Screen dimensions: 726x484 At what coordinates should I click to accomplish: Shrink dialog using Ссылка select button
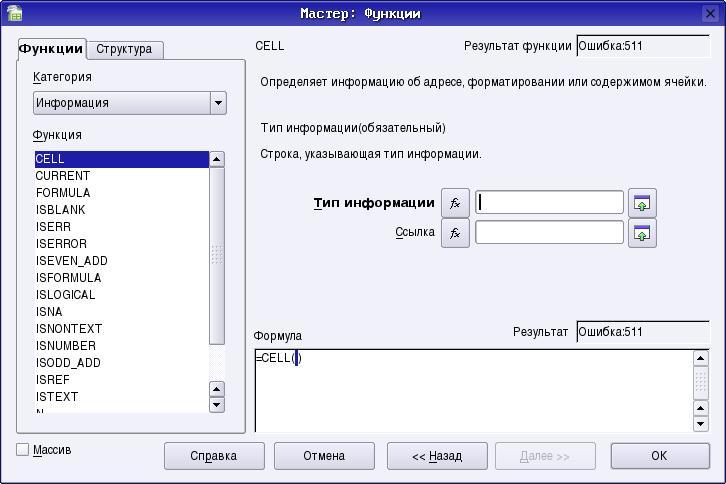(642, 233)
